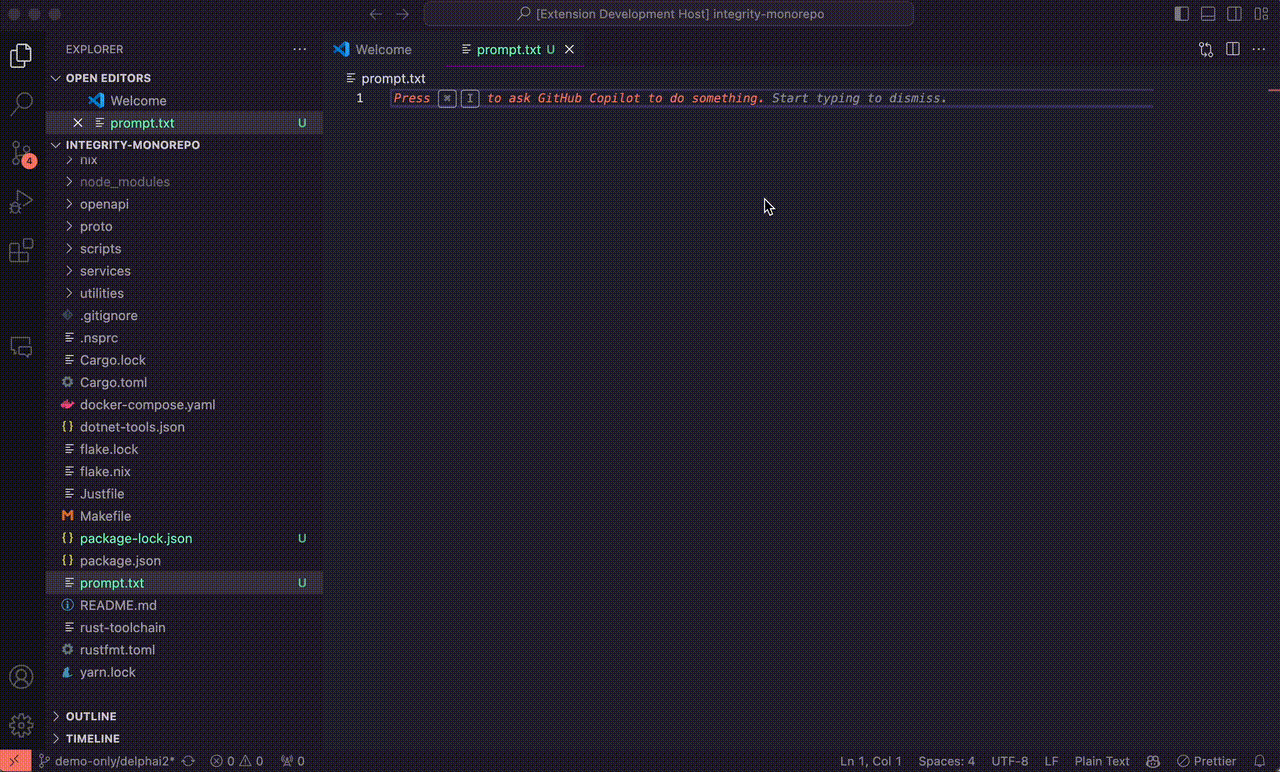Open the Extensions view
This screenshot has width=1280, height=772.
coord(21,251)
